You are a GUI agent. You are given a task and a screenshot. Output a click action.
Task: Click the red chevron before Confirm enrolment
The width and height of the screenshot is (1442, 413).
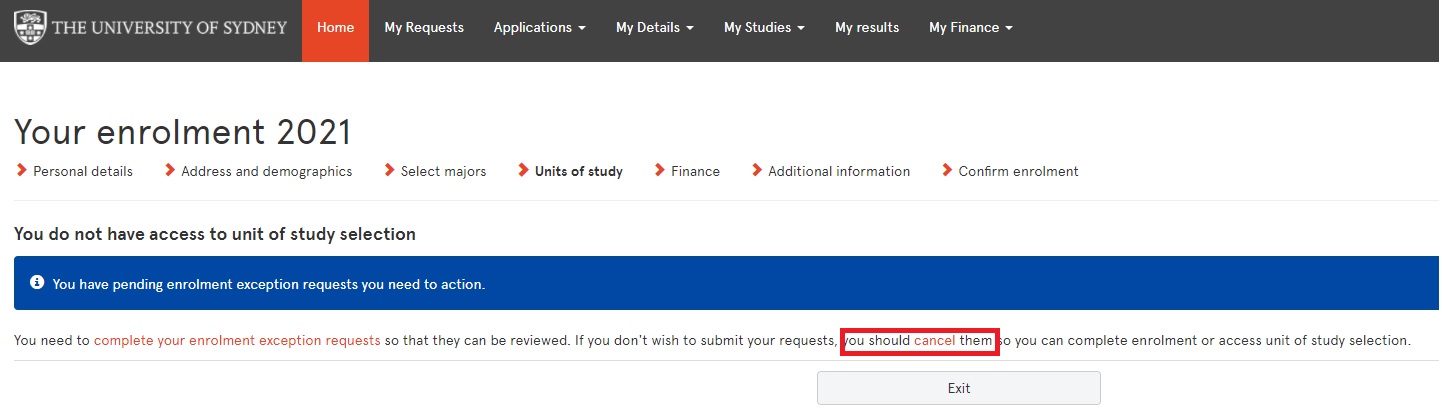(x=947, y=171)
